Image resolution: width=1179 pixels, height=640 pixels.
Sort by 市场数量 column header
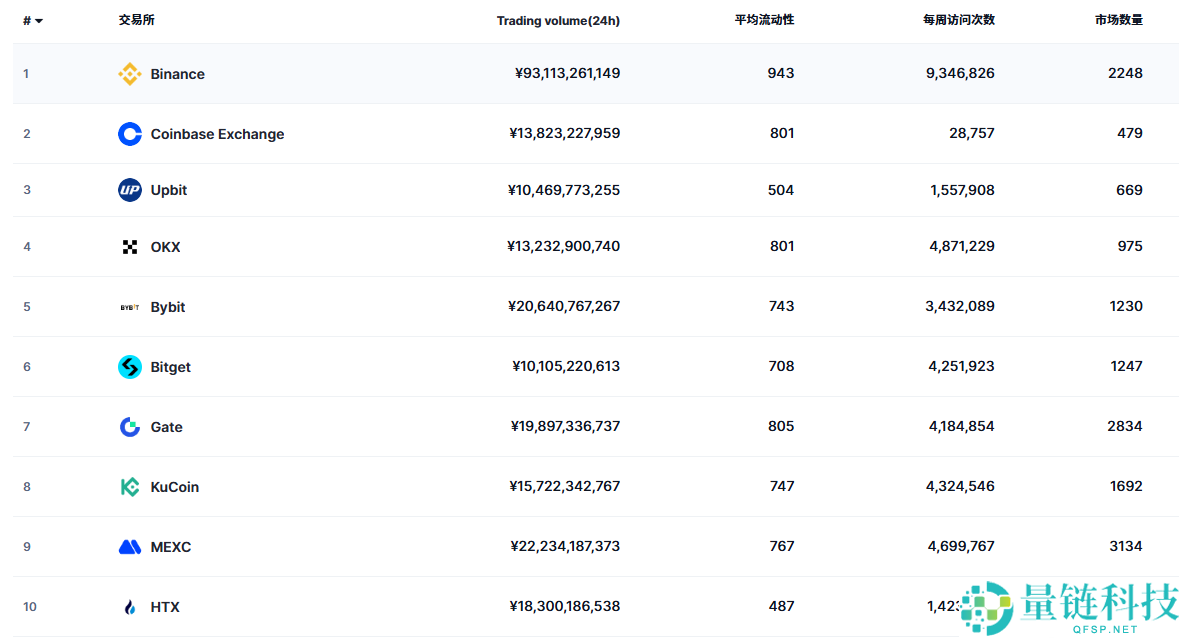[x=1118, y=20]
